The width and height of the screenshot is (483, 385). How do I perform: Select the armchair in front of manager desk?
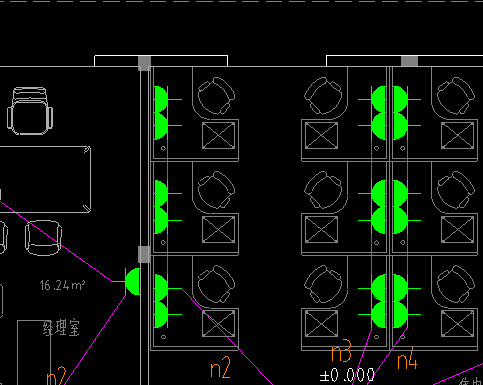43,238
